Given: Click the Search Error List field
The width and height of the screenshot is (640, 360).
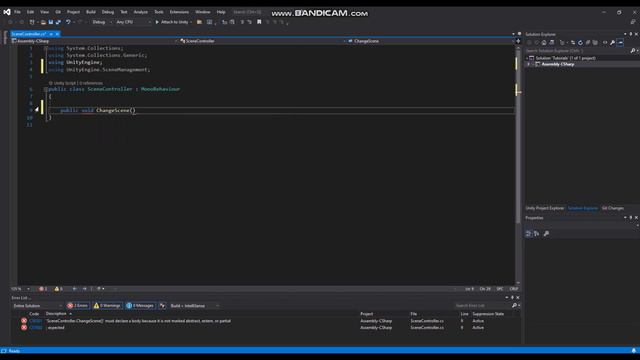Looking at the screenshot, I should 482,306.
